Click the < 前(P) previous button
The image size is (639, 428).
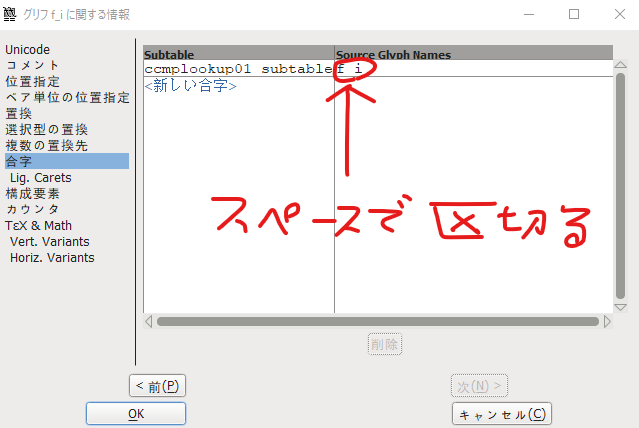[157, 386]
